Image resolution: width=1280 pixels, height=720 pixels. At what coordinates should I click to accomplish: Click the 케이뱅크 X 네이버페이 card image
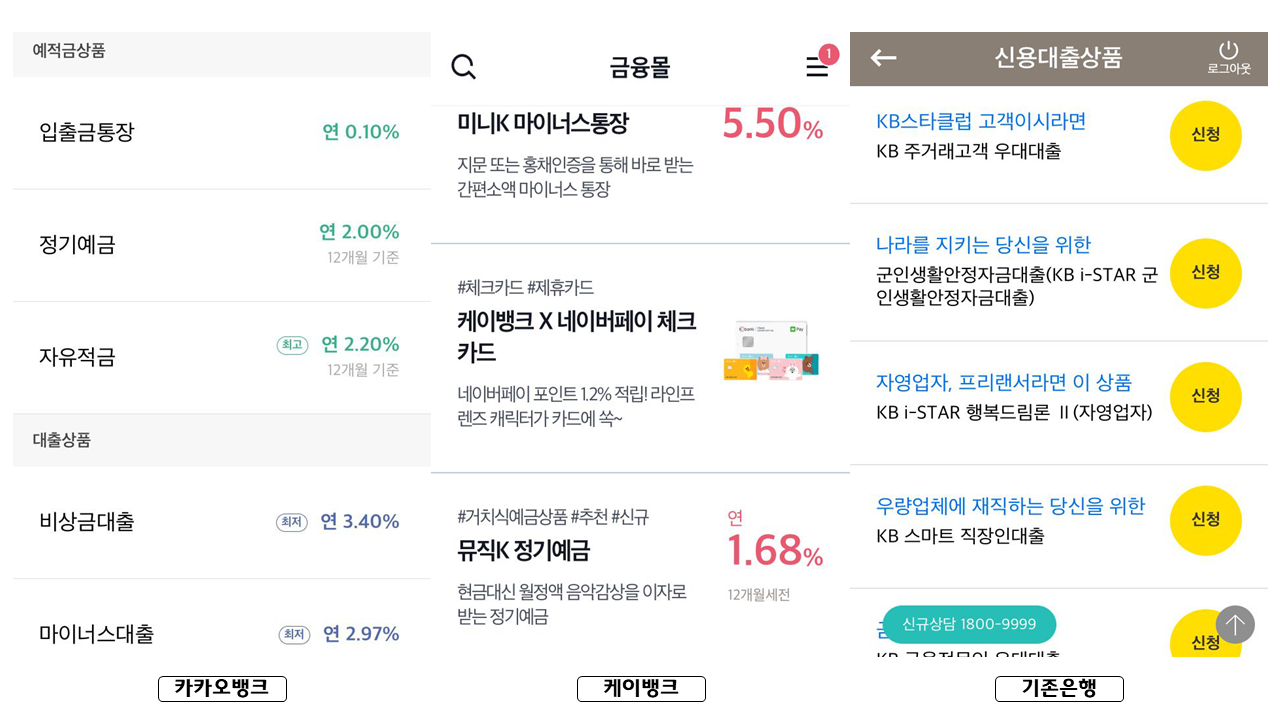pyautogui.click(x=770, y=352)
